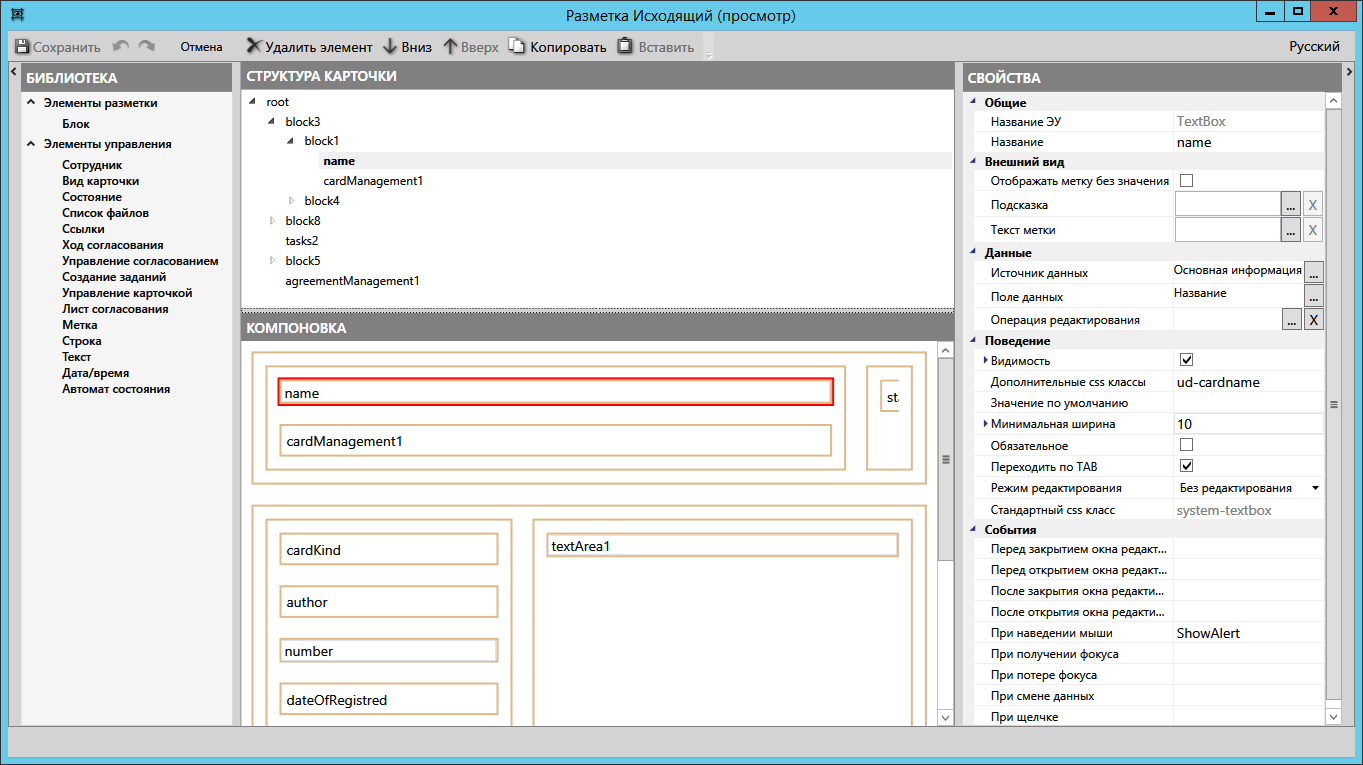Click the undo arrow icon in toolbar
1363x765 pixels.
[x=121, y=47]
